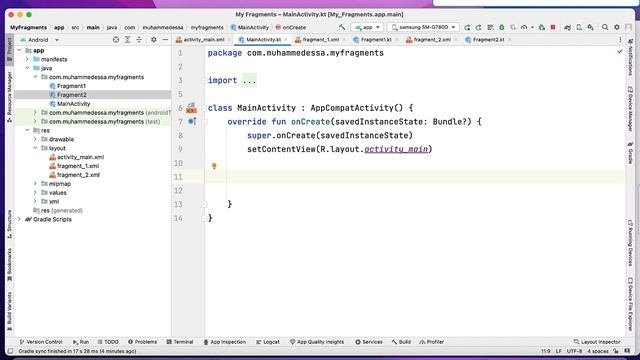Place cursor on empty line 11

pos(414,177)
